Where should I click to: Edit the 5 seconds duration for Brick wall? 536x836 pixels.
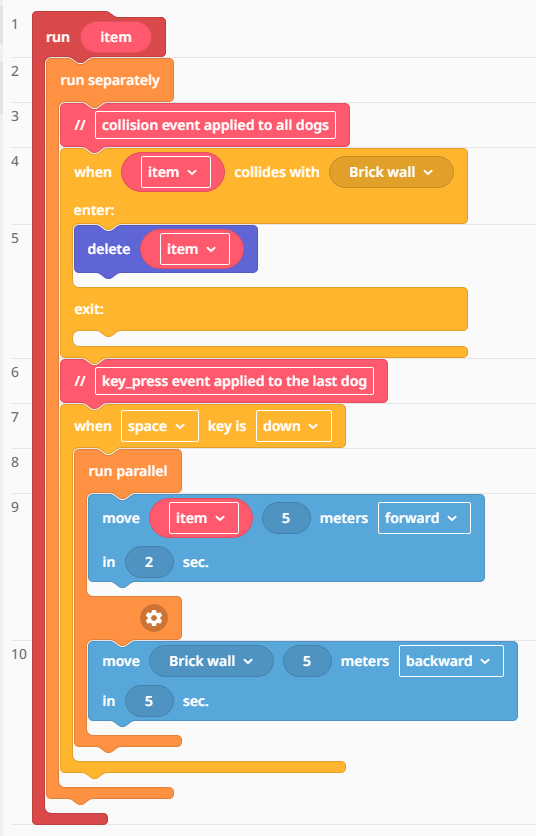click(x=149, y=701)
